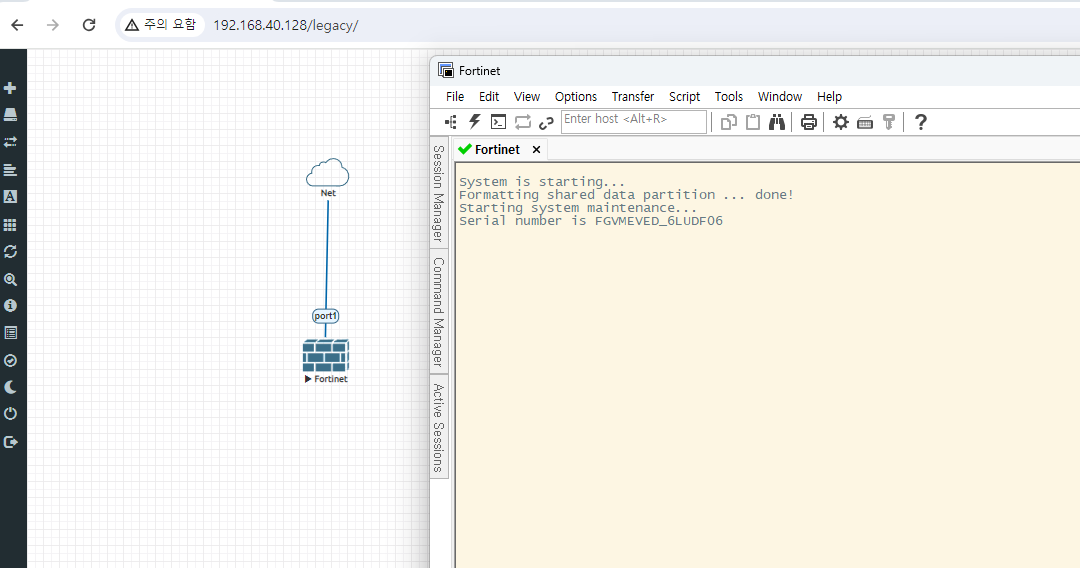This screenshot has height=568, width=1080.
Task: Open the Nodes list sidebar icon
Action: click(10, 115)
